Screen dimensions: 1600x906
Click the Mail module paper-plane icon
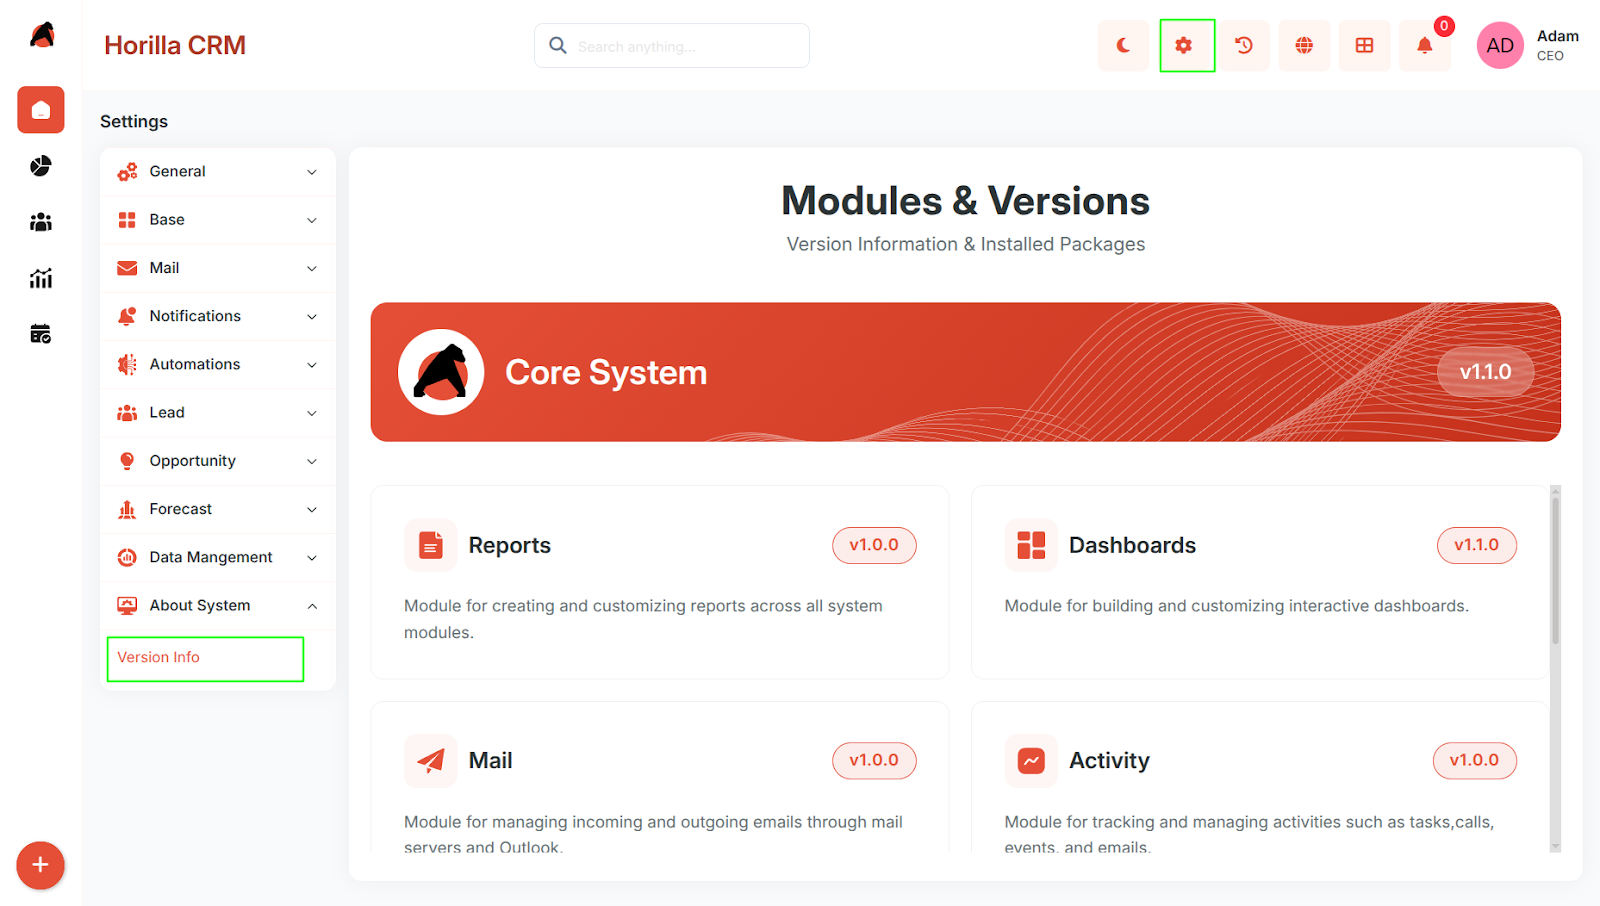pyautogui.click(x=431, y=761)
